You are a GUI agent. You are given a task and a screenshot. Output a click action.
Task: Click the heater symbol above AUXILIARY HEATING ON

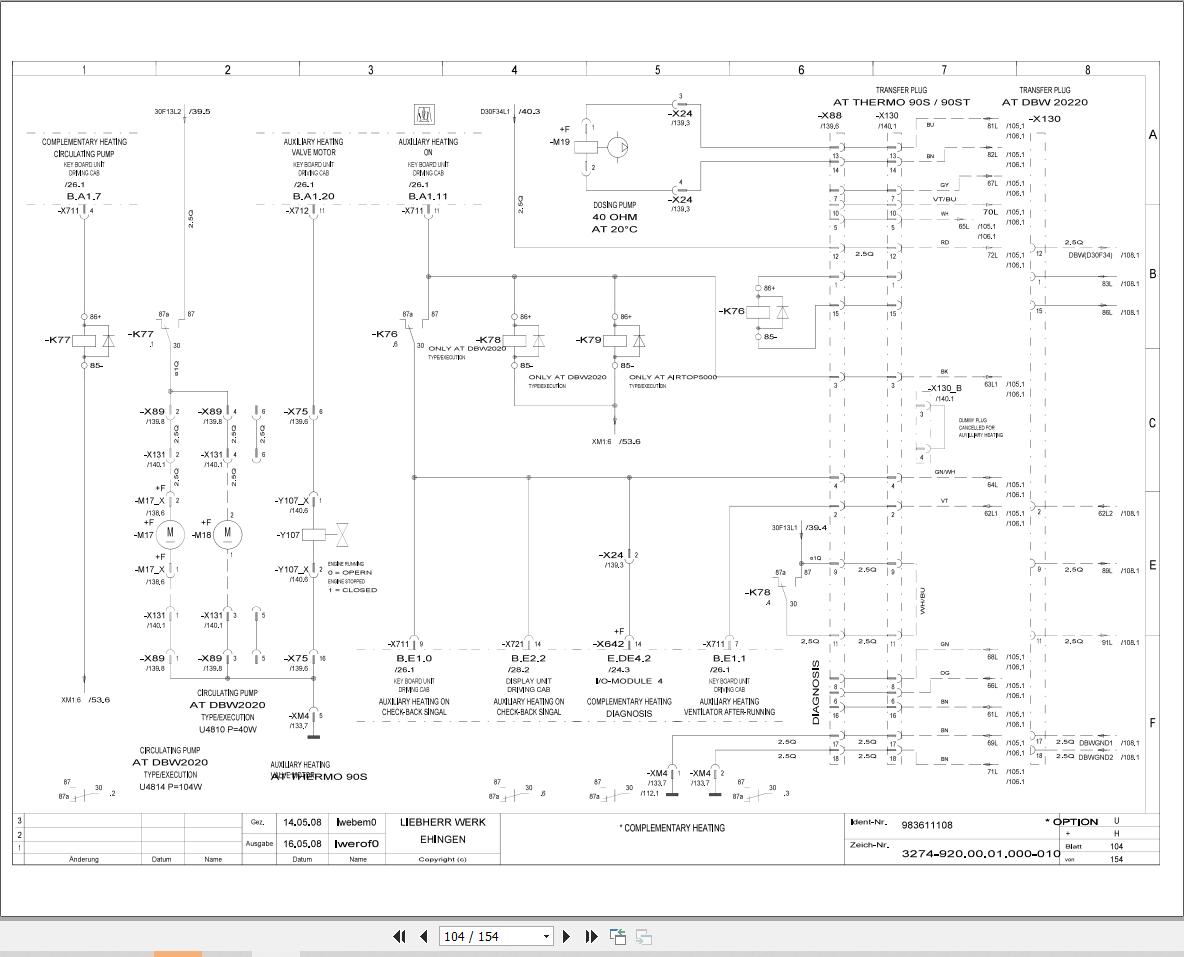(x=425, y=115)
